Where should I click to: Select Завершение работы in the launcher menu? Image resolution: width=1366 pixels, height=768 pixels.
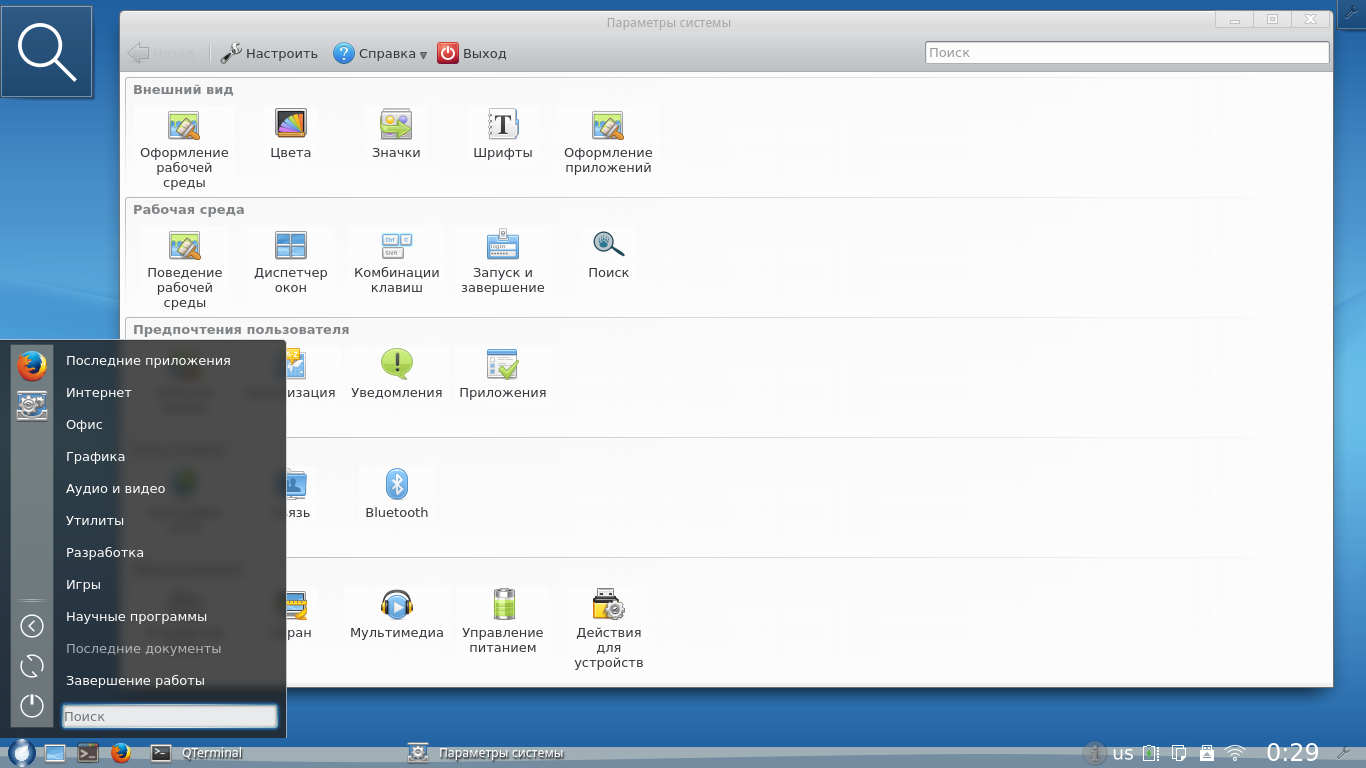pyautogui.click(x=135, y=681)
